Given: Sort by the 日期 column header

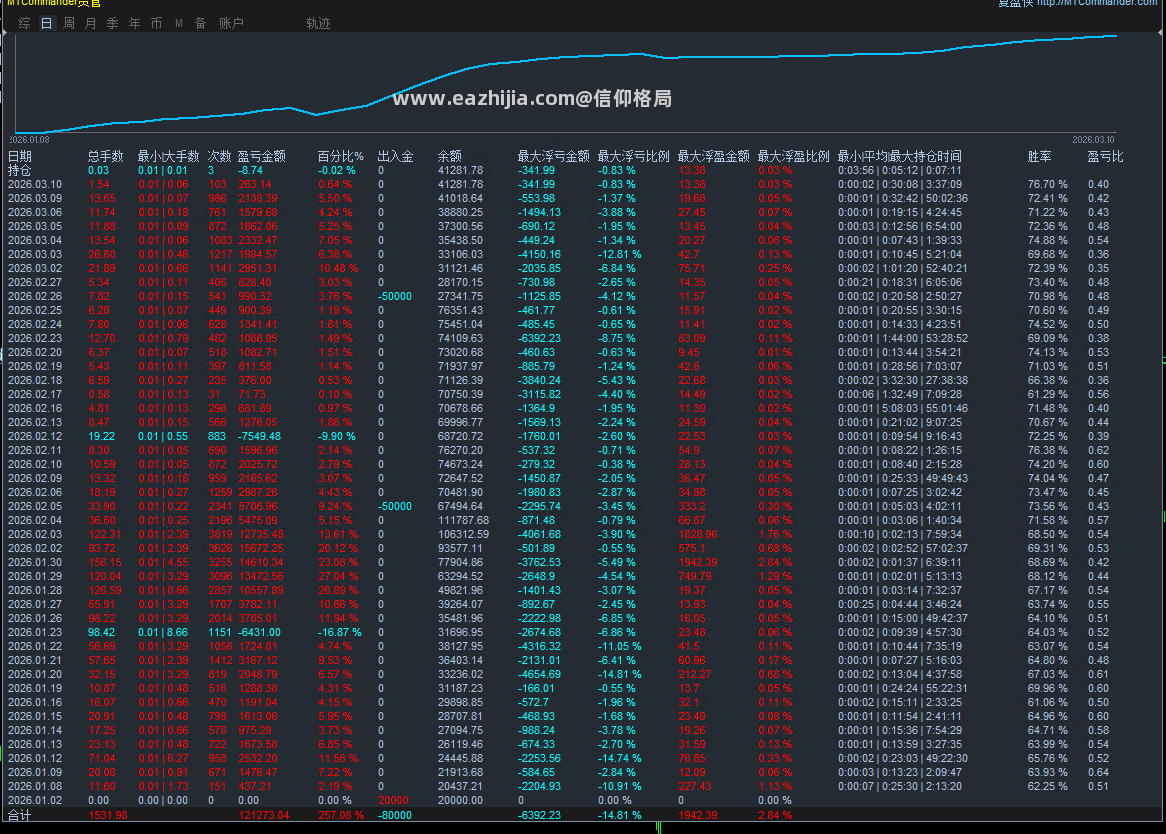Looking at the screenshot, I should (20, 156).
